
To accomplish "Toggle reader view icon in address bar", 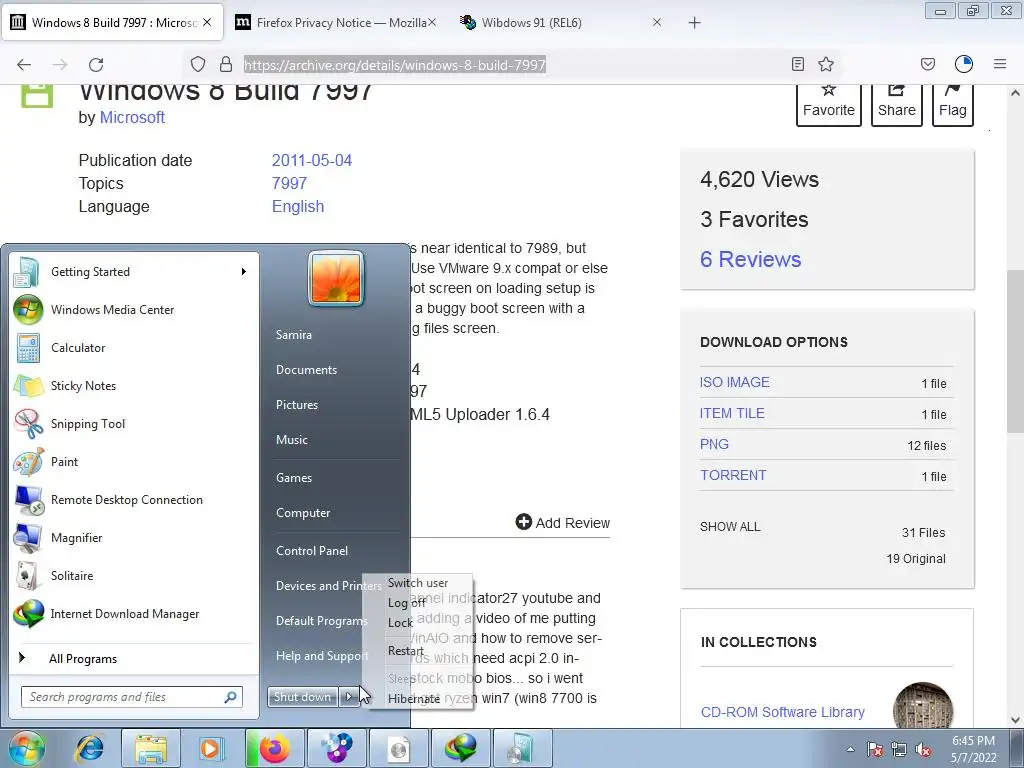I will 797,64.
